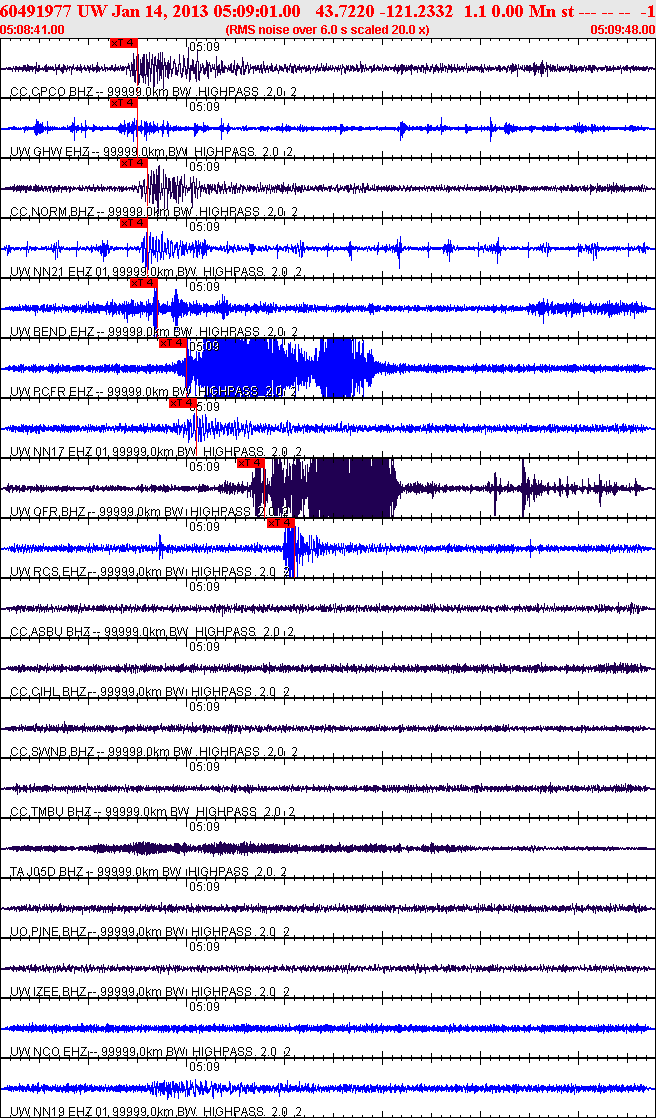Select the xT 4 pick flag on UW.RCS trace
Image resolution: width=656 pixels, height=1118 pixels.
coord(280,523)
